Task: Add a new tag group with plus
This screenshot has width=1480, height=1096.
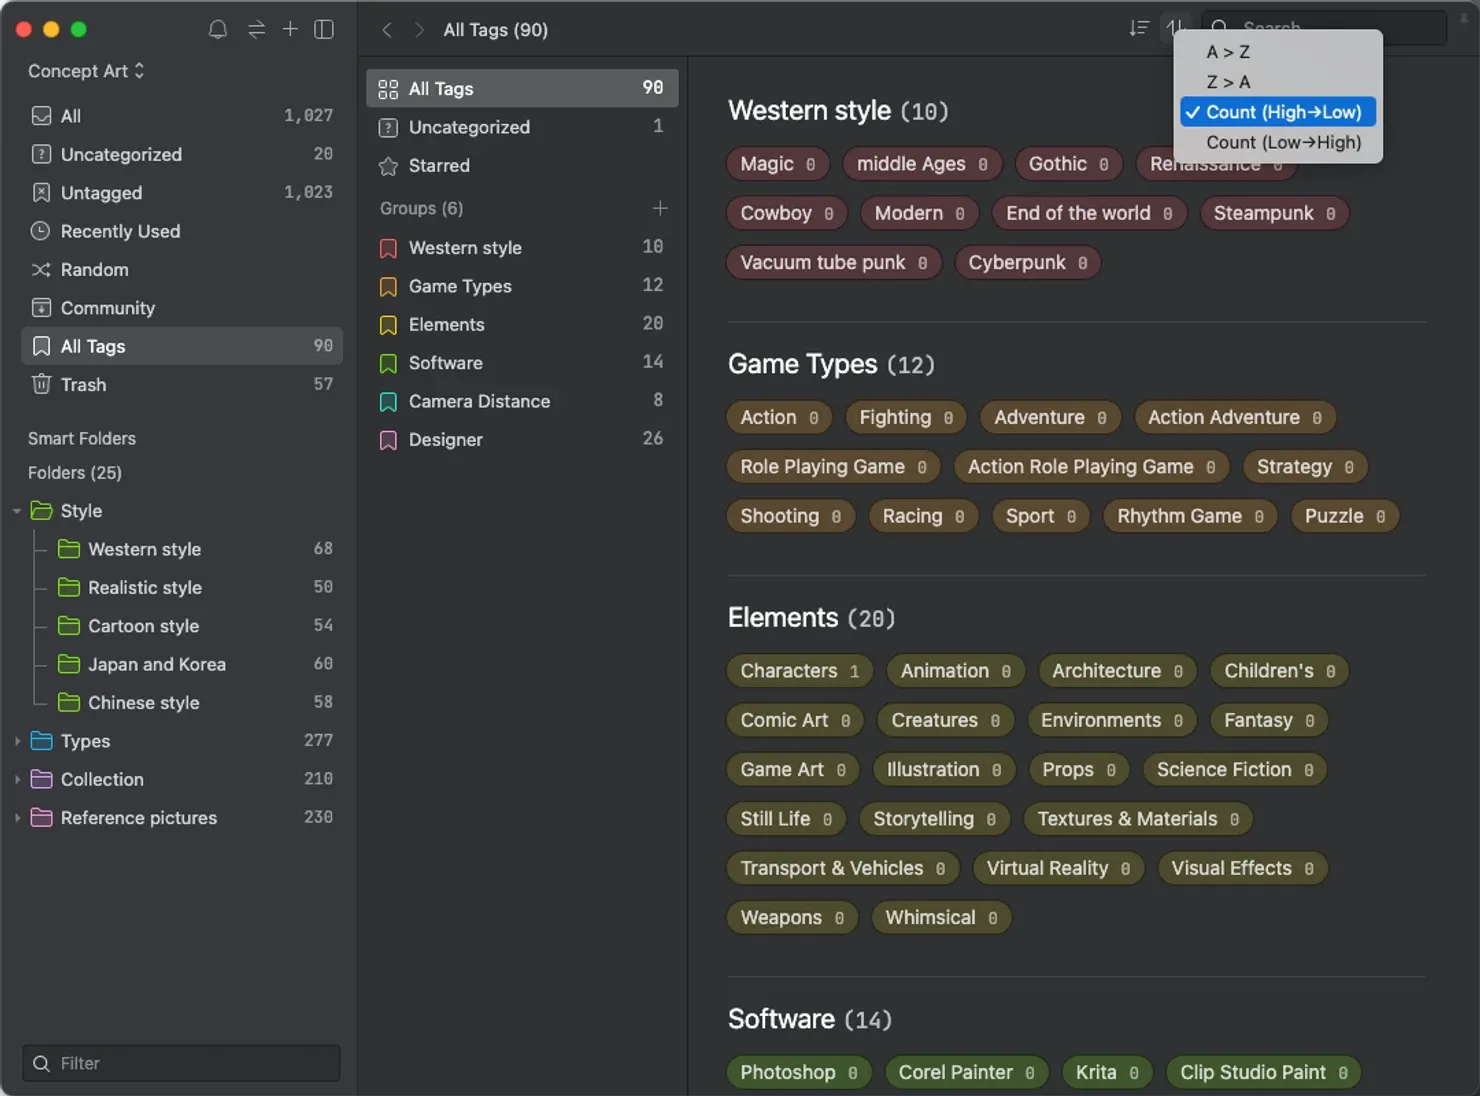Action: 660,208
